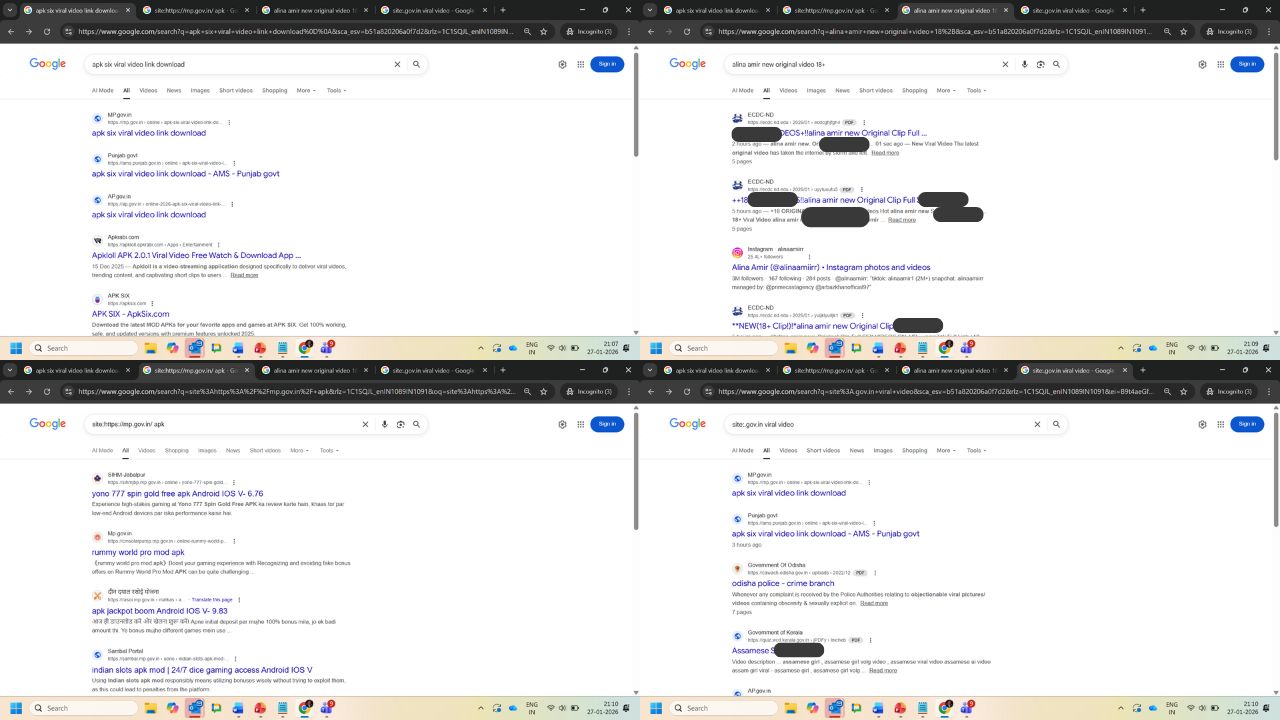The width and height of the screenshot is (1280, 720).
Task: Click the magnifier search button for "site:.gov.in viral video"
Action: coord(1056,424)
